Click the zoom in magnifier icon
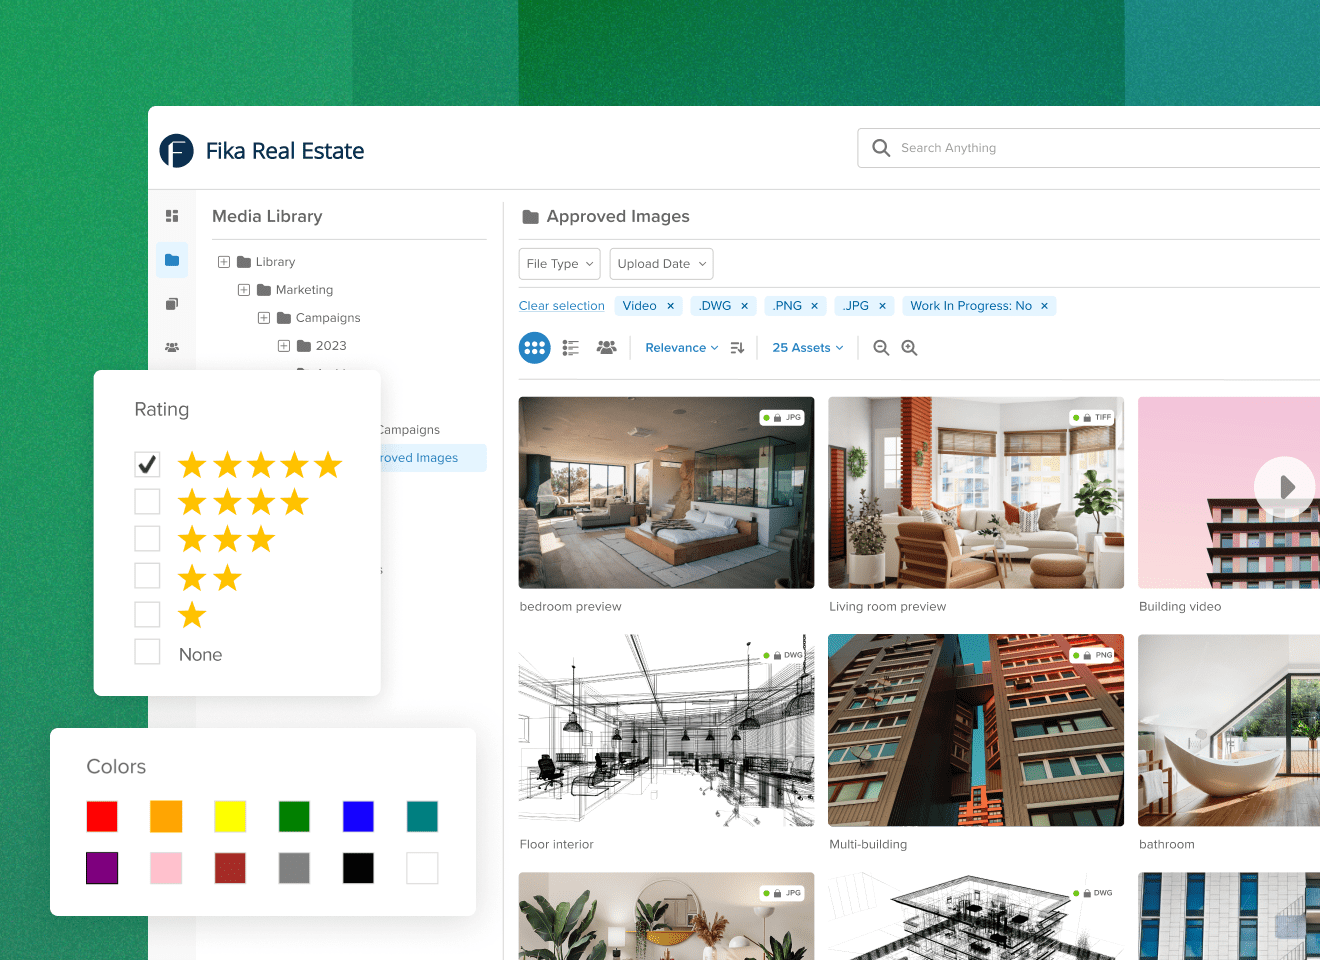 pyautogui.click(x=909, y=348)
